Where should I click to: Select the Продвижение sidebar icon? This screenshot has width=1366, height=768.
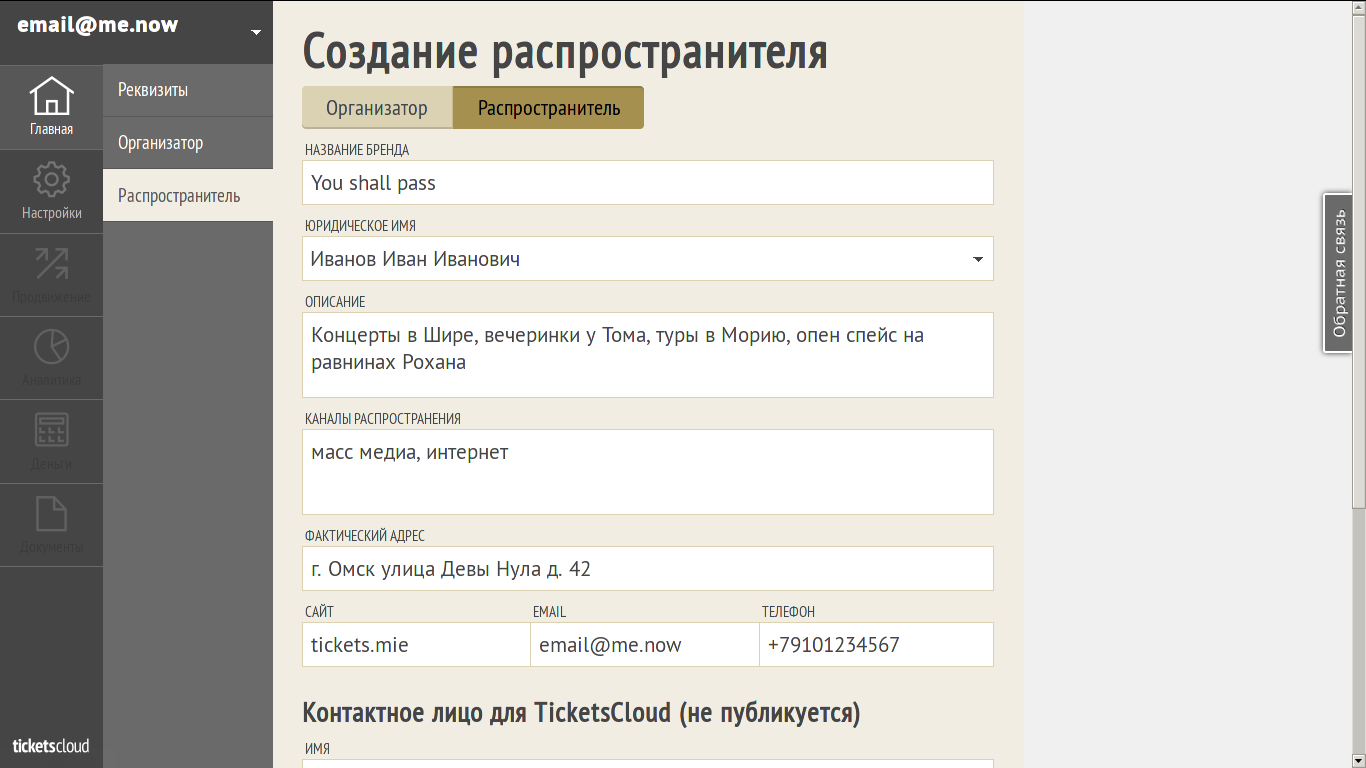[51, 273]
